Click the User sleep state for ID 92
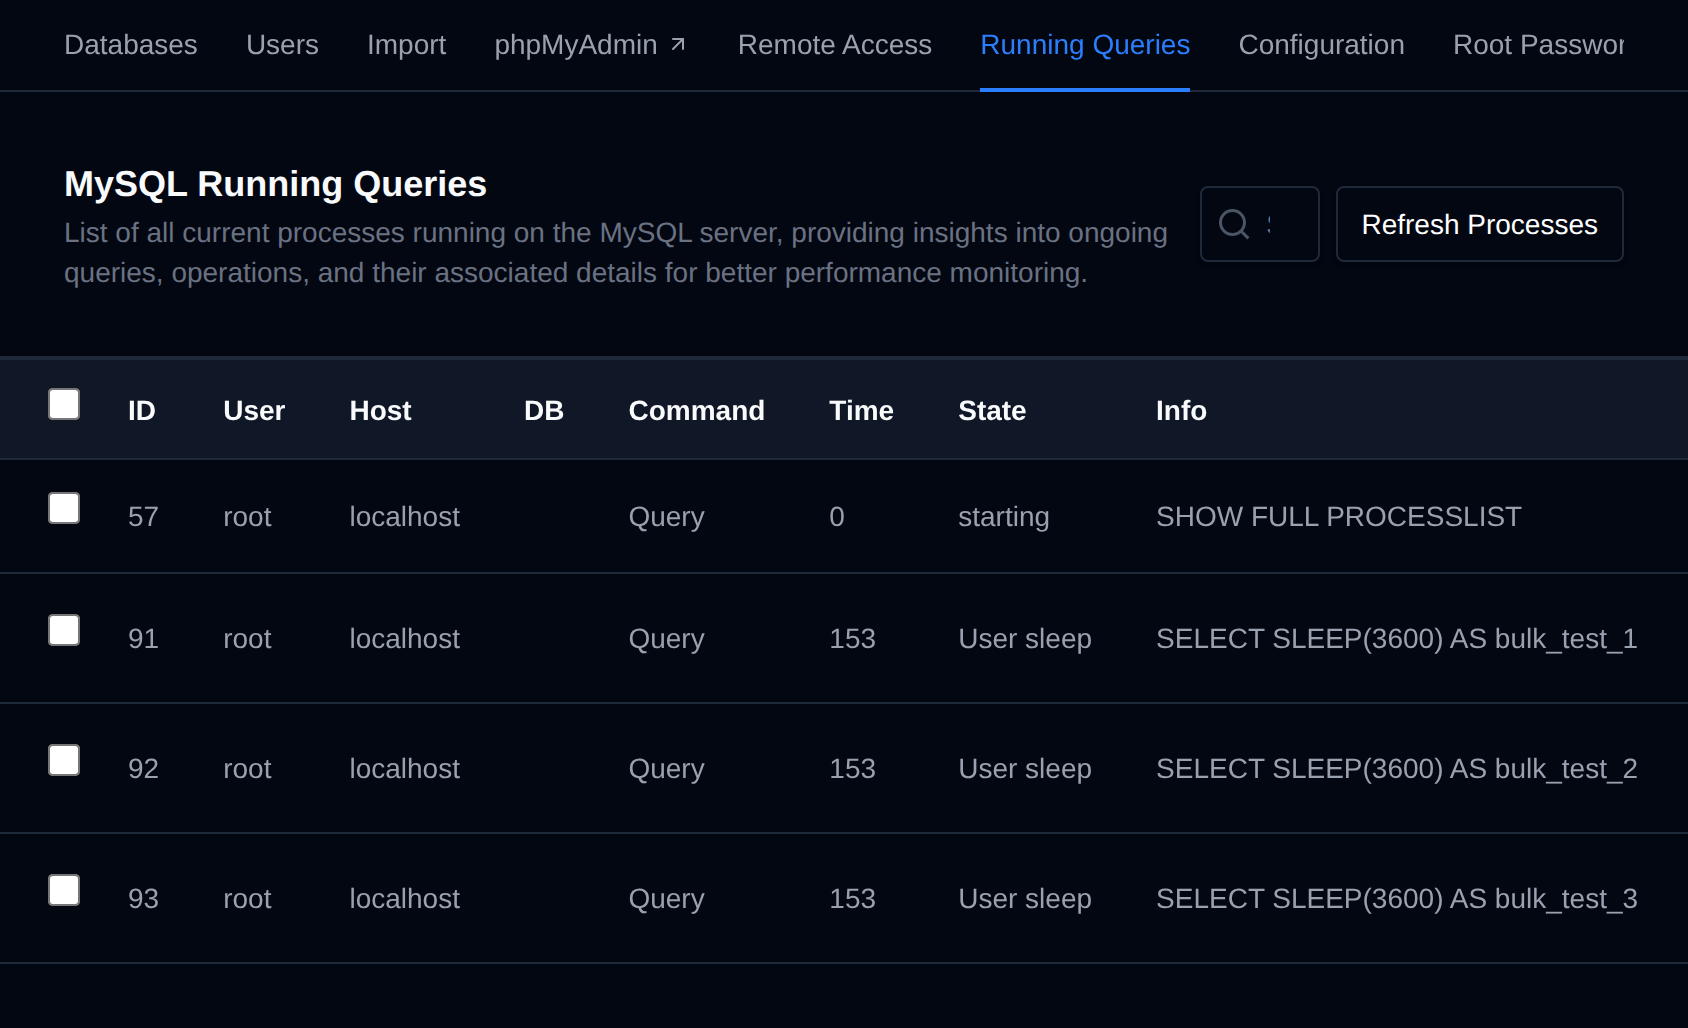This screenshot has height=1028, width=1688. 1025,769
